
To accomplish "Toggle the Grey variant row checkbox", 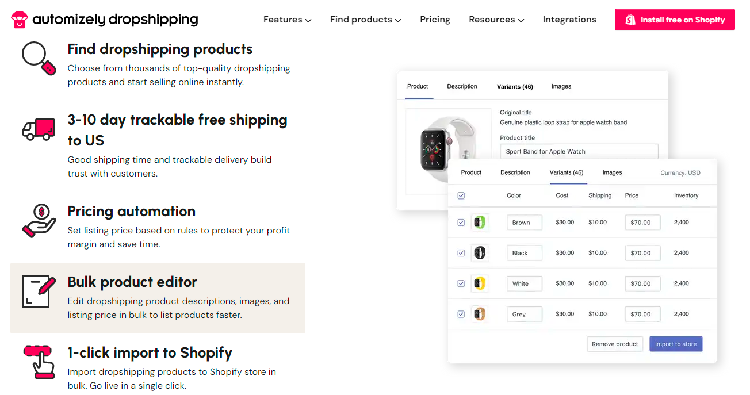I will click(461, 314).
